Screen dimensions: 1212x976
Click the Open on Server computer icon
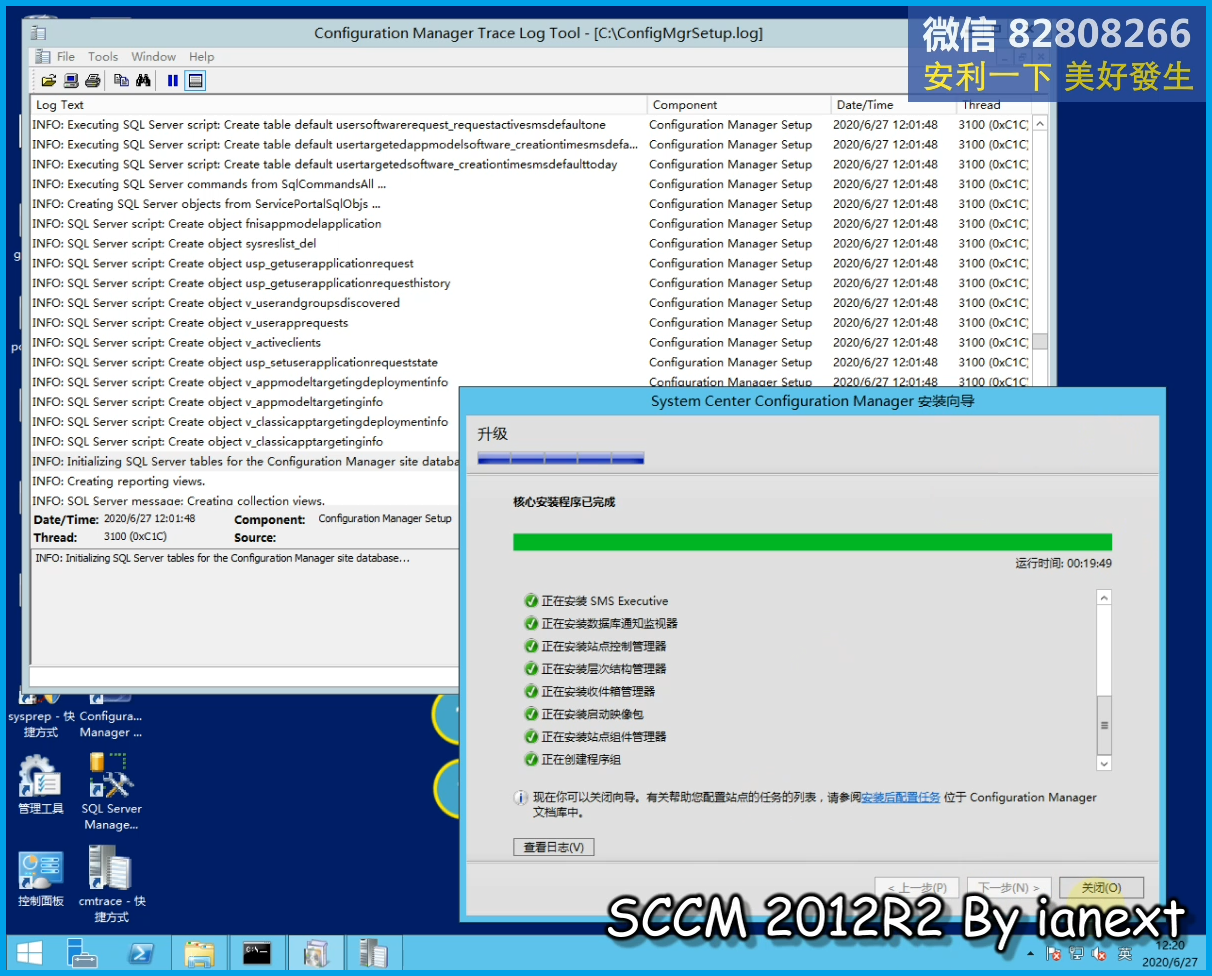pos(71,81)
